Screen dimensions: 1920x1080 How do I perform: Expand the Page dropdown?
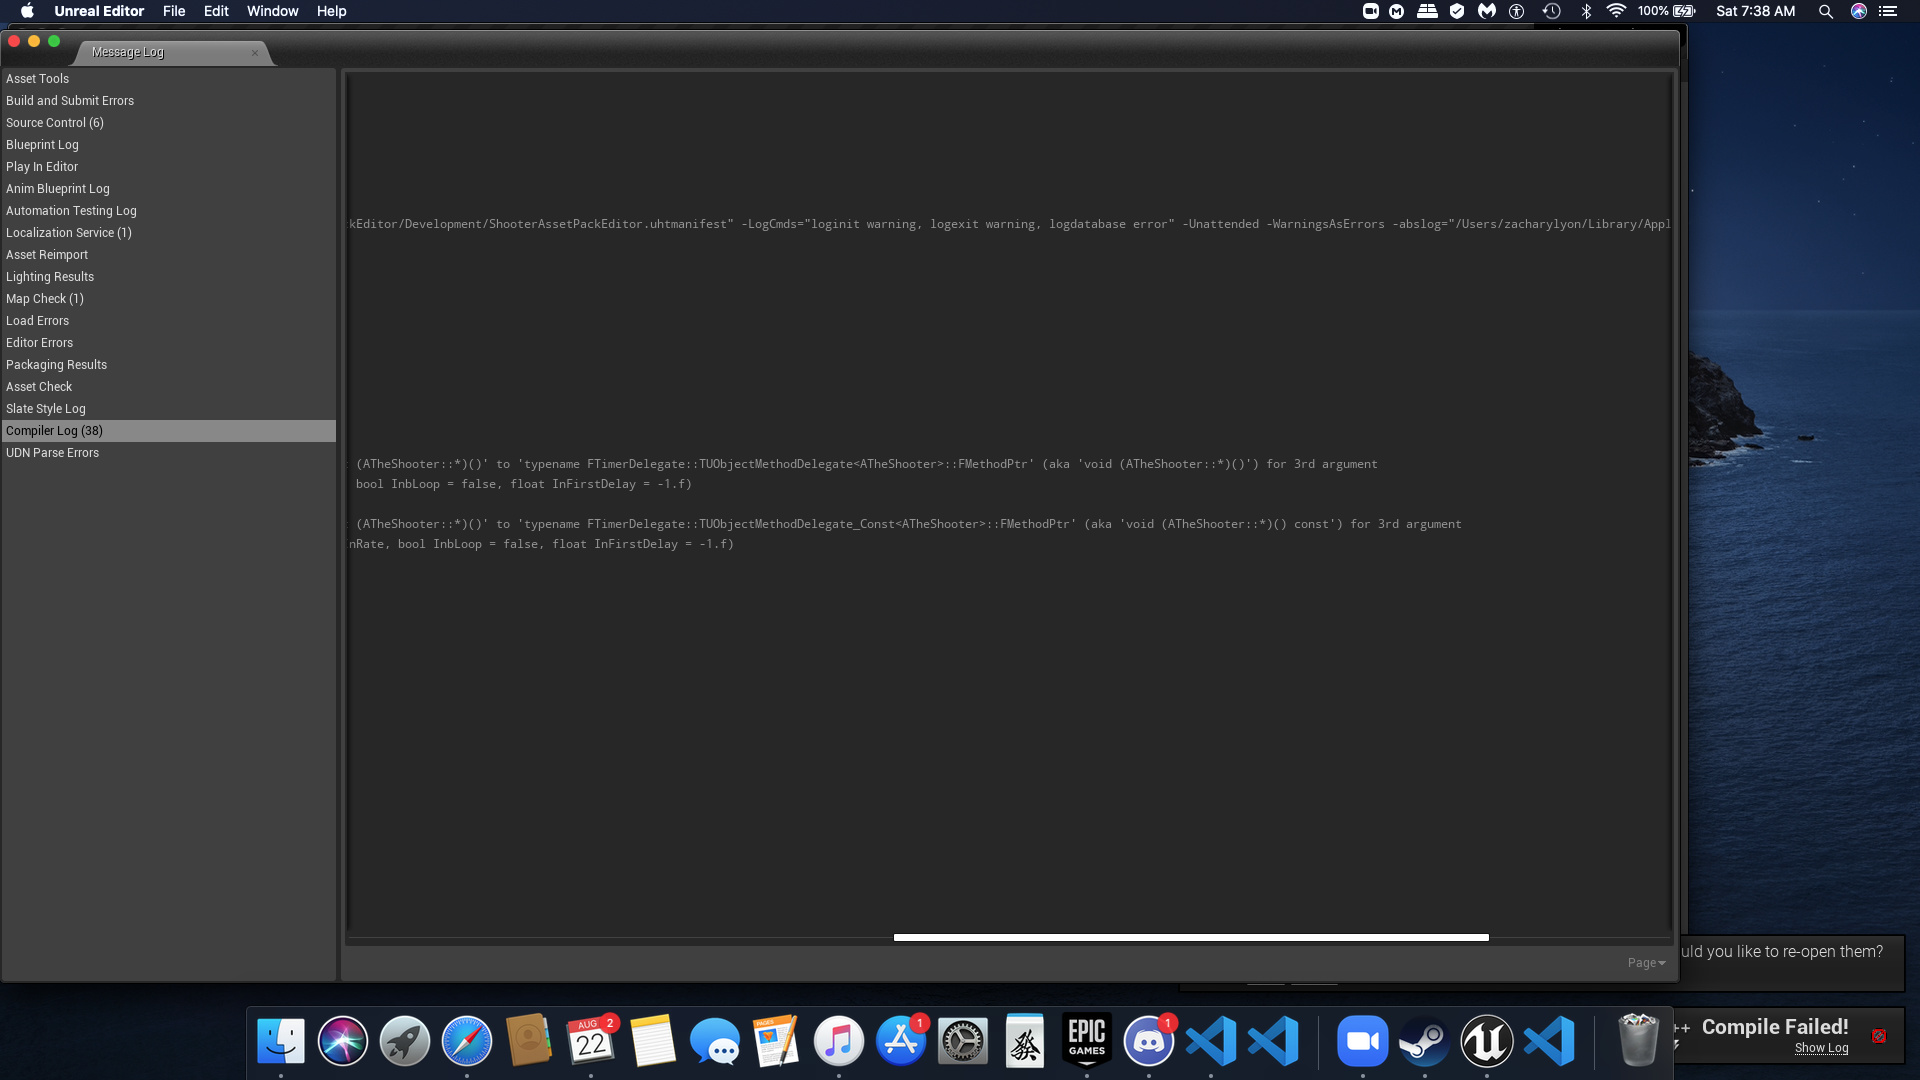1646,963
